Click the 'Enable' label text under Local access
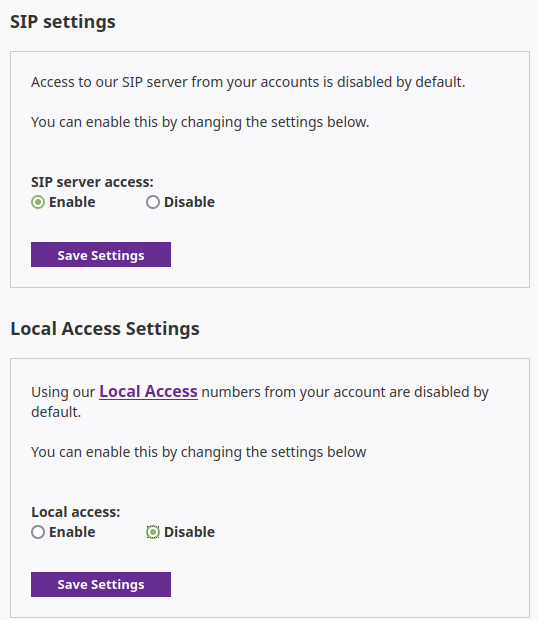The height and width of the screenshot is (620, 538). coord(72,532)
